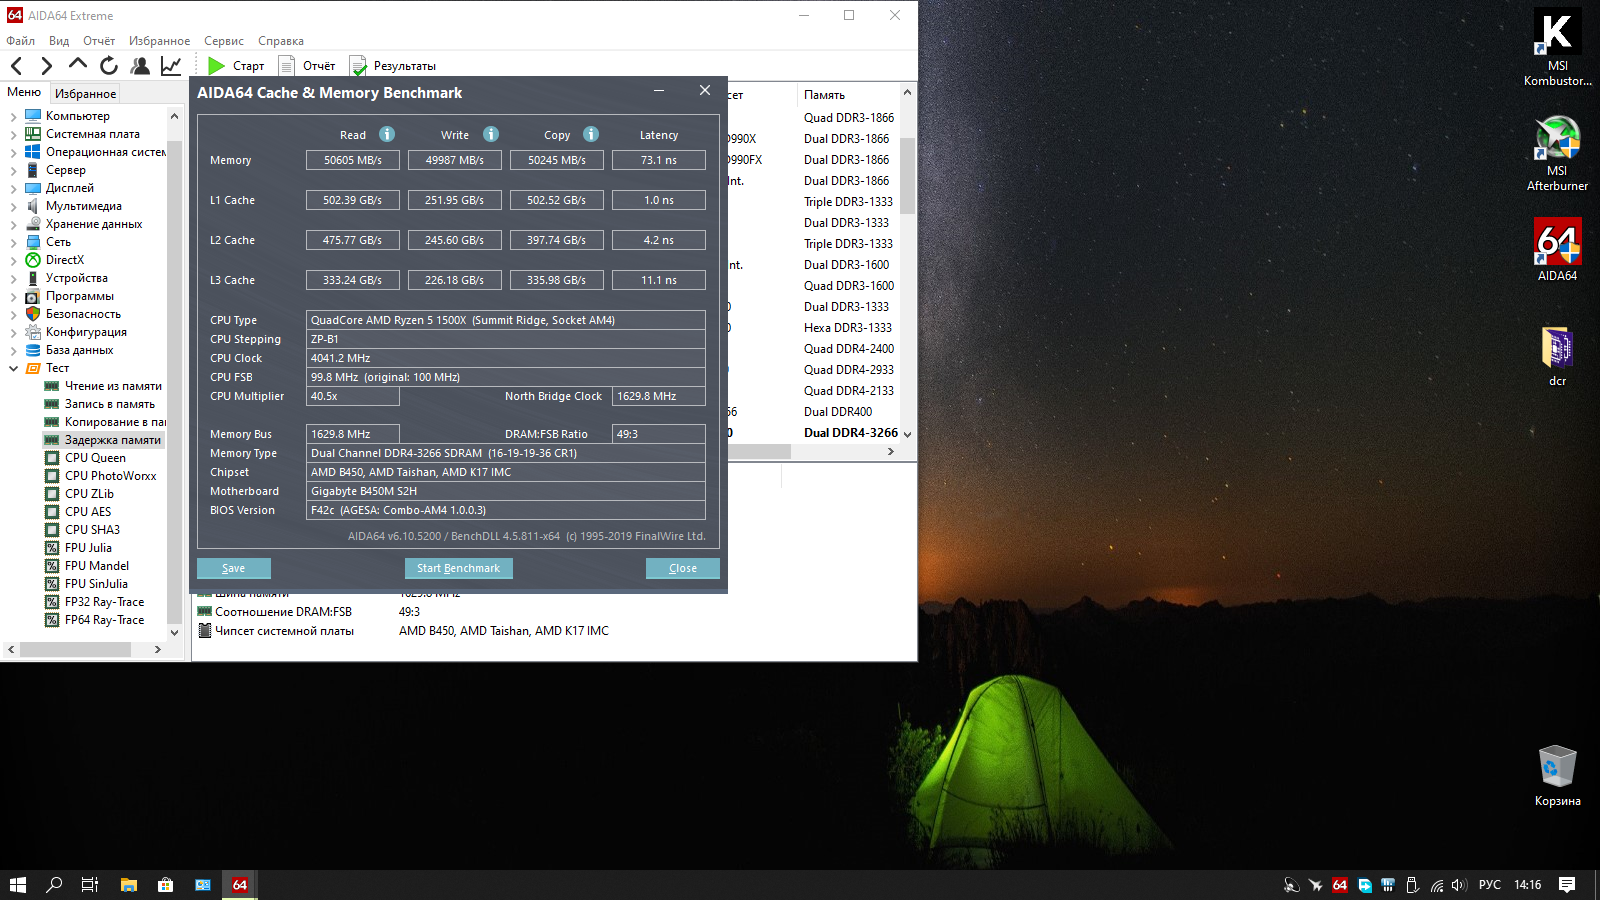Select CPU PhotoWorxx test
This screenshot has width=1600, height=900.
pos(111,476)
